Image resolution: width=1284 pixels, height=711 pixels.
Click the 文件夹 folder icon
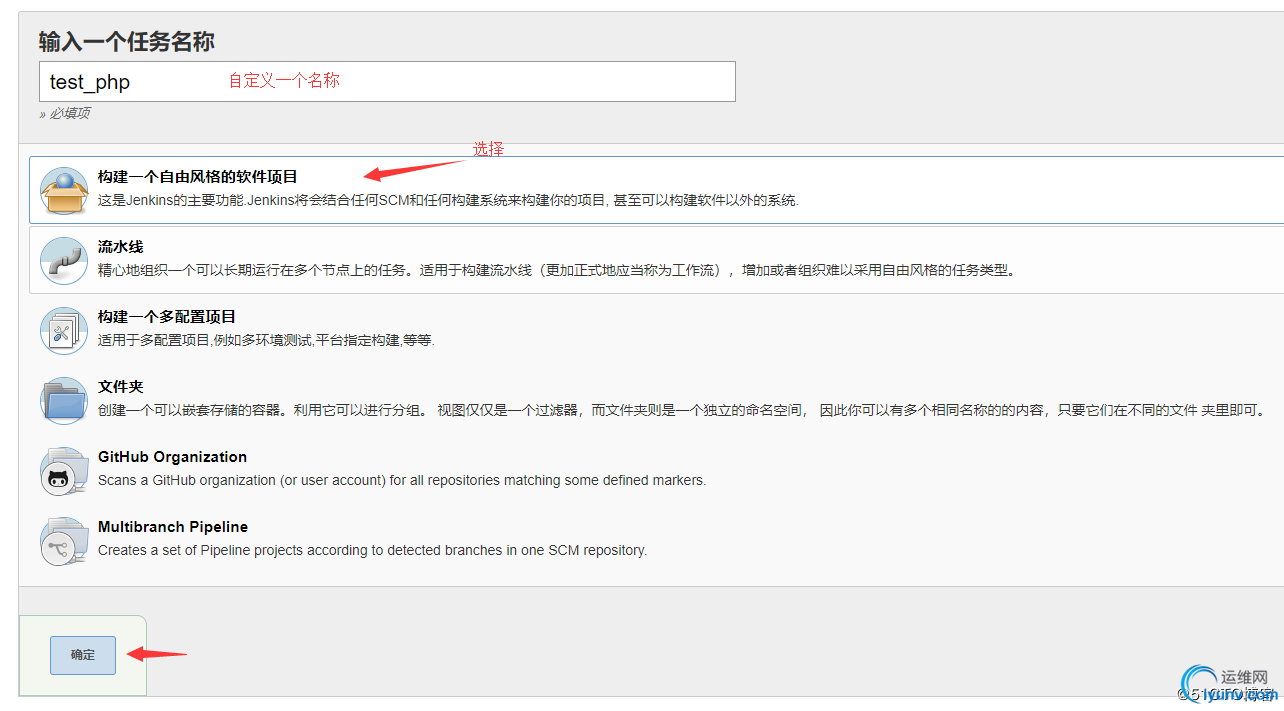coord(64,400)
